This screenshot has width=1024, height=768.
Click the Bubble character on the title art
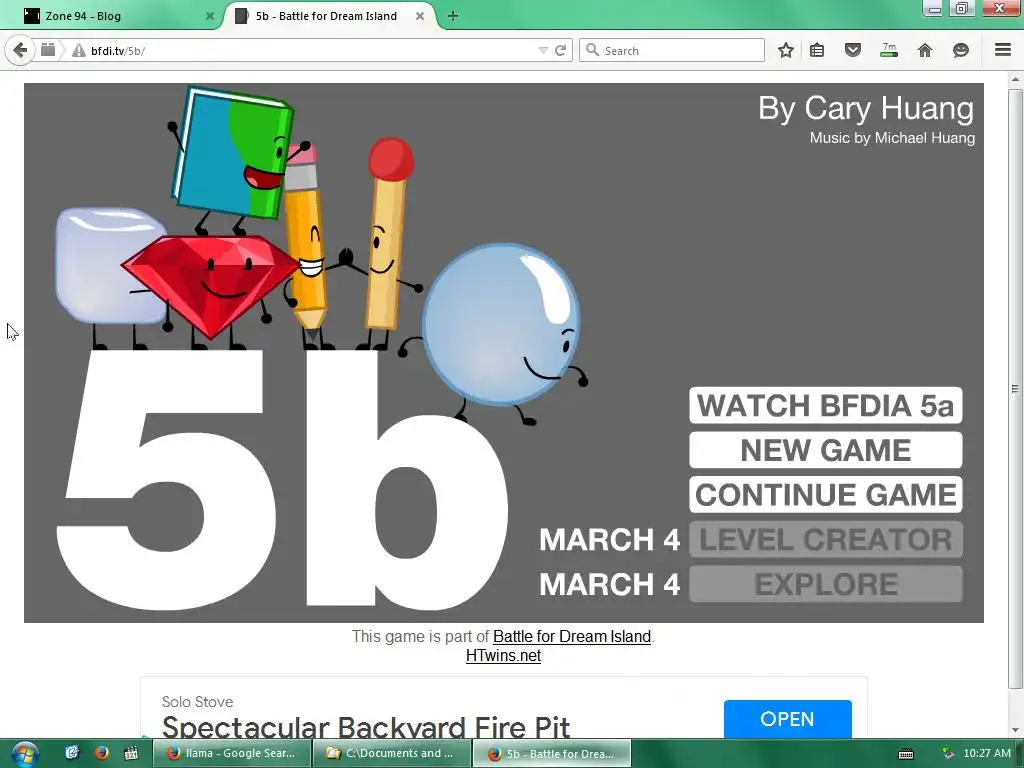coord(503,327)
